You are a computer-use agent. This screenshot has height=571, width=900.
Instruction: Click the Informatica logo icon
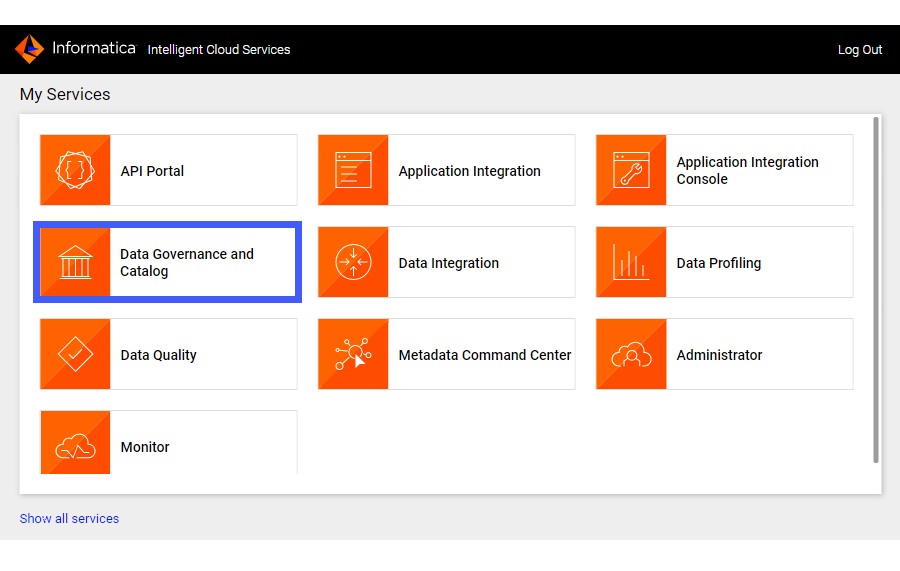pyautogui.click(x=29, y=49)
